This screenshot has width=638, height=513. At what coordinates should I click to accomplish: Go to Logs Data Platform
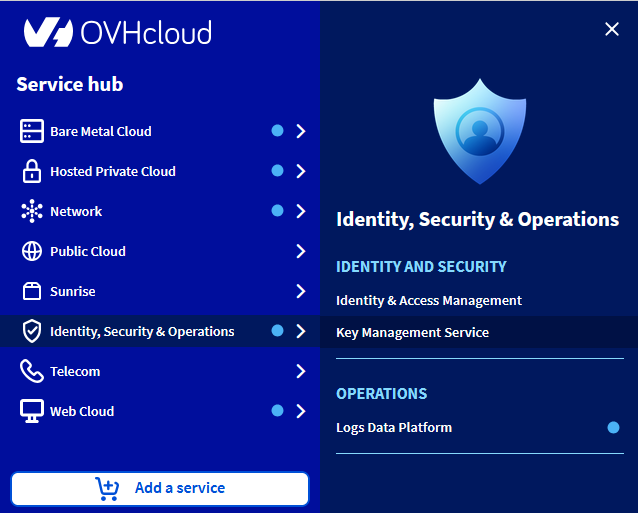coord(394,427)
